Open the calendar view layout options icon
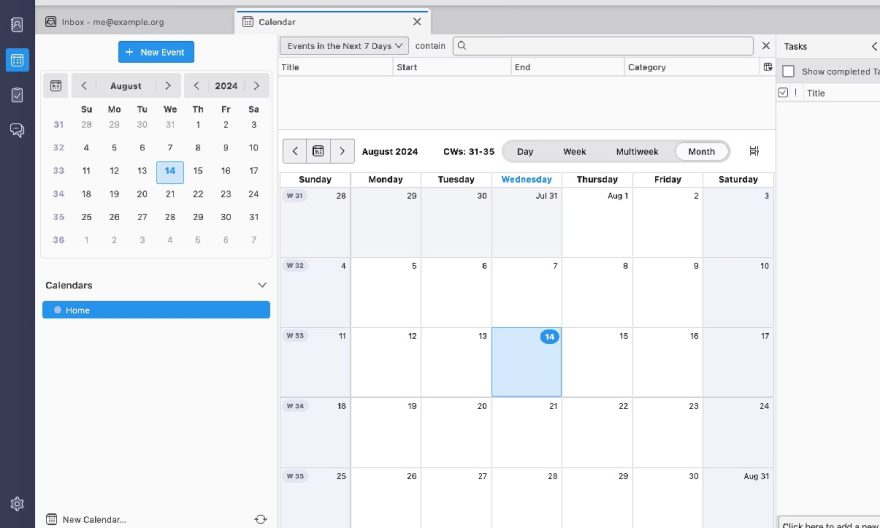880x528 pixels. coord(754,151)
